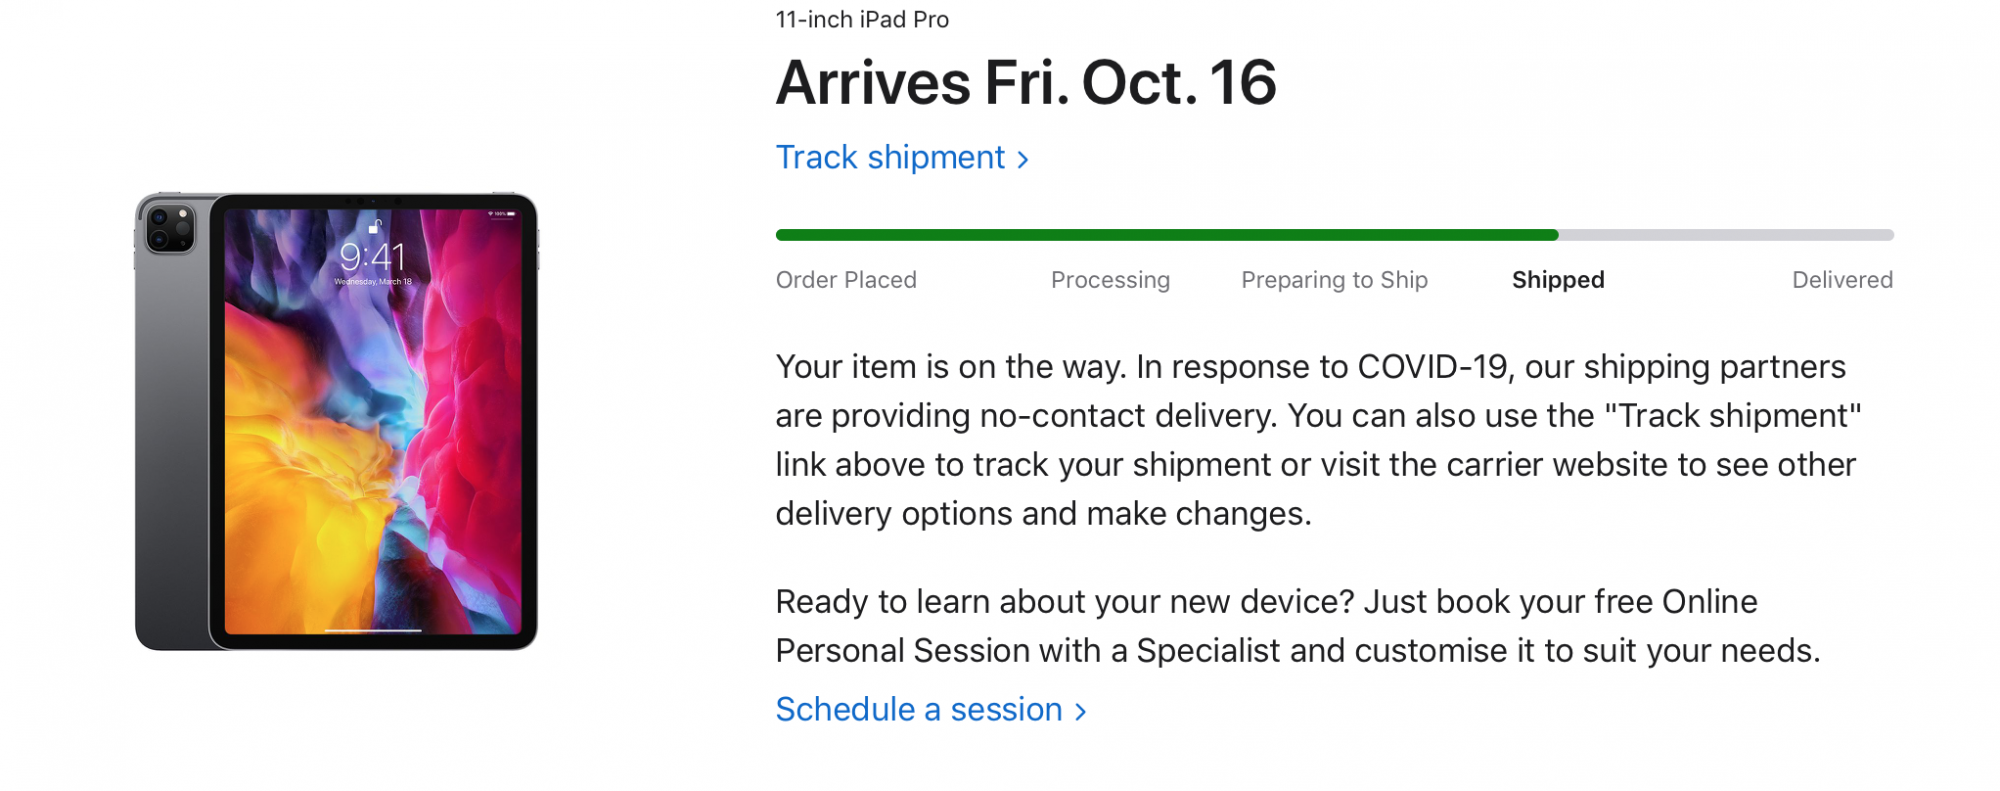Click the home indicator bar on iPad screen

pyautogui.click(x=372, y=631)
